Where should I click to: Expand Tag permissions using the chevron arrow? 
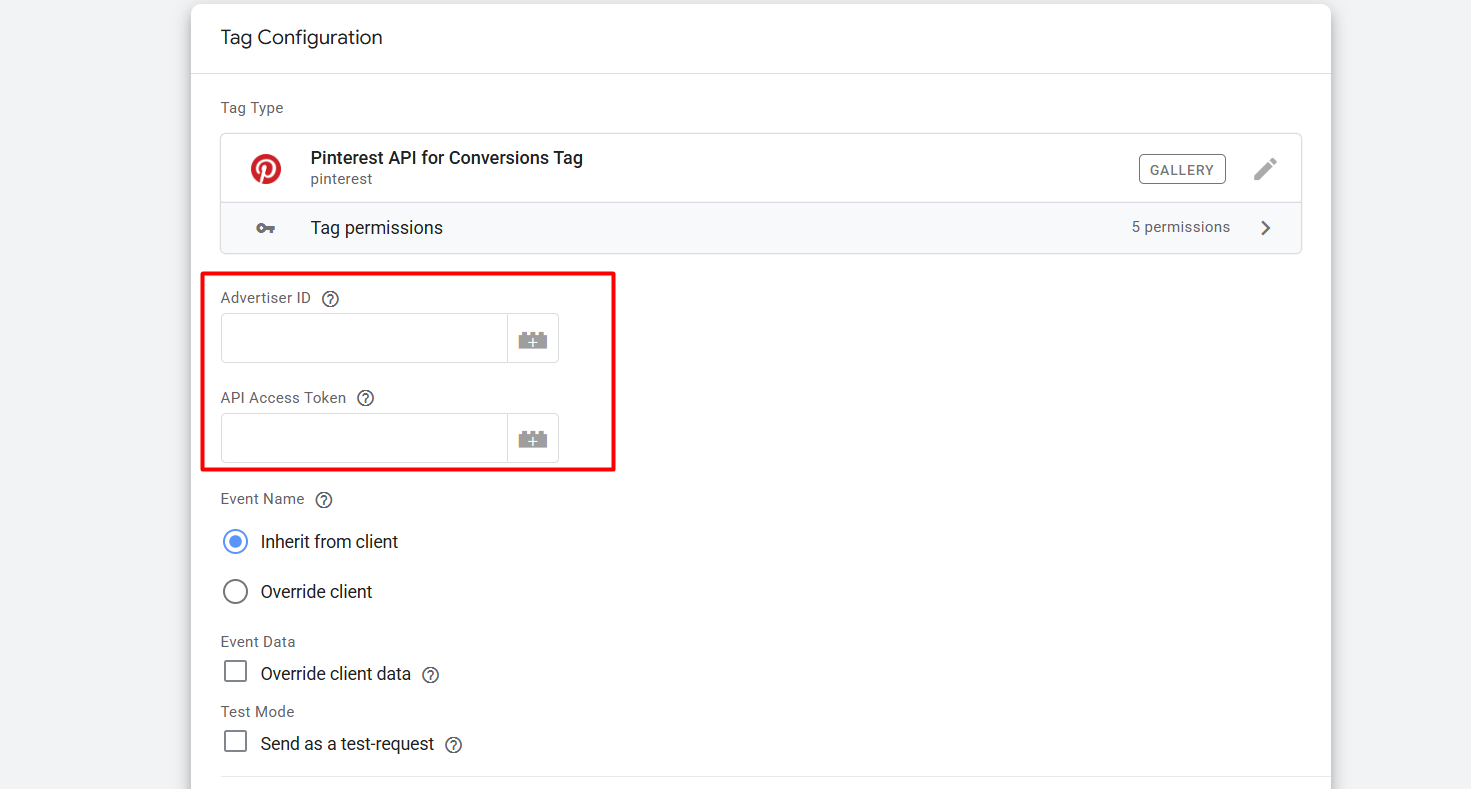pos(1266,228)
